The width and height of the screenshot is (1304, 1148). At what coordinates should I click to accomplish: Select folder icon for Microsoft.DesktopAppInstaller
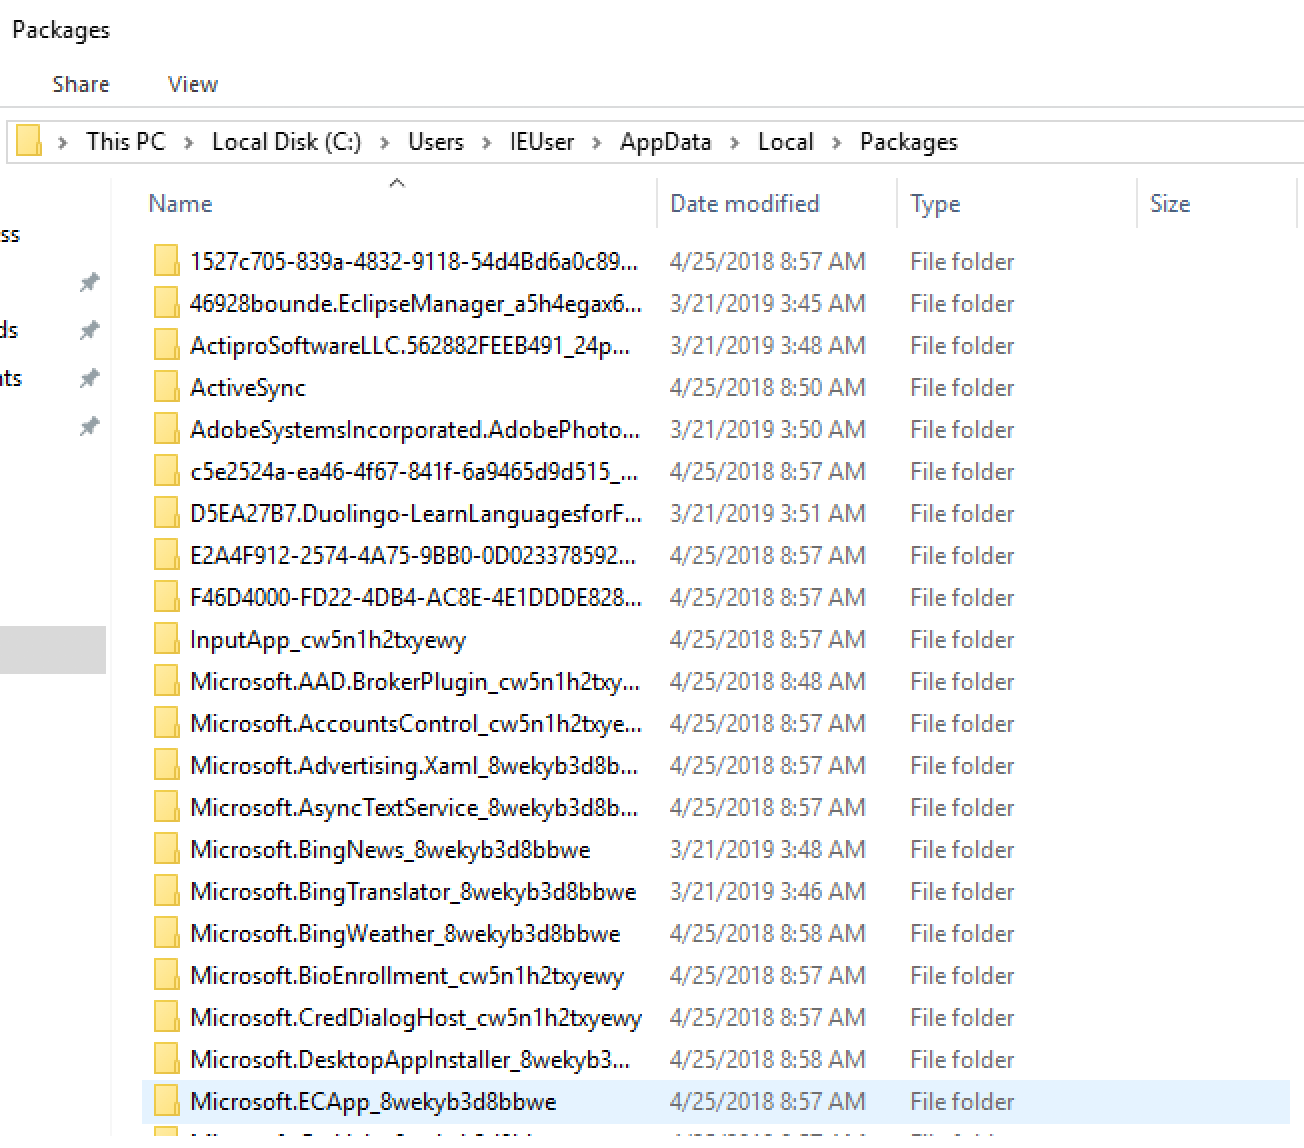(x=166, y=1059)
